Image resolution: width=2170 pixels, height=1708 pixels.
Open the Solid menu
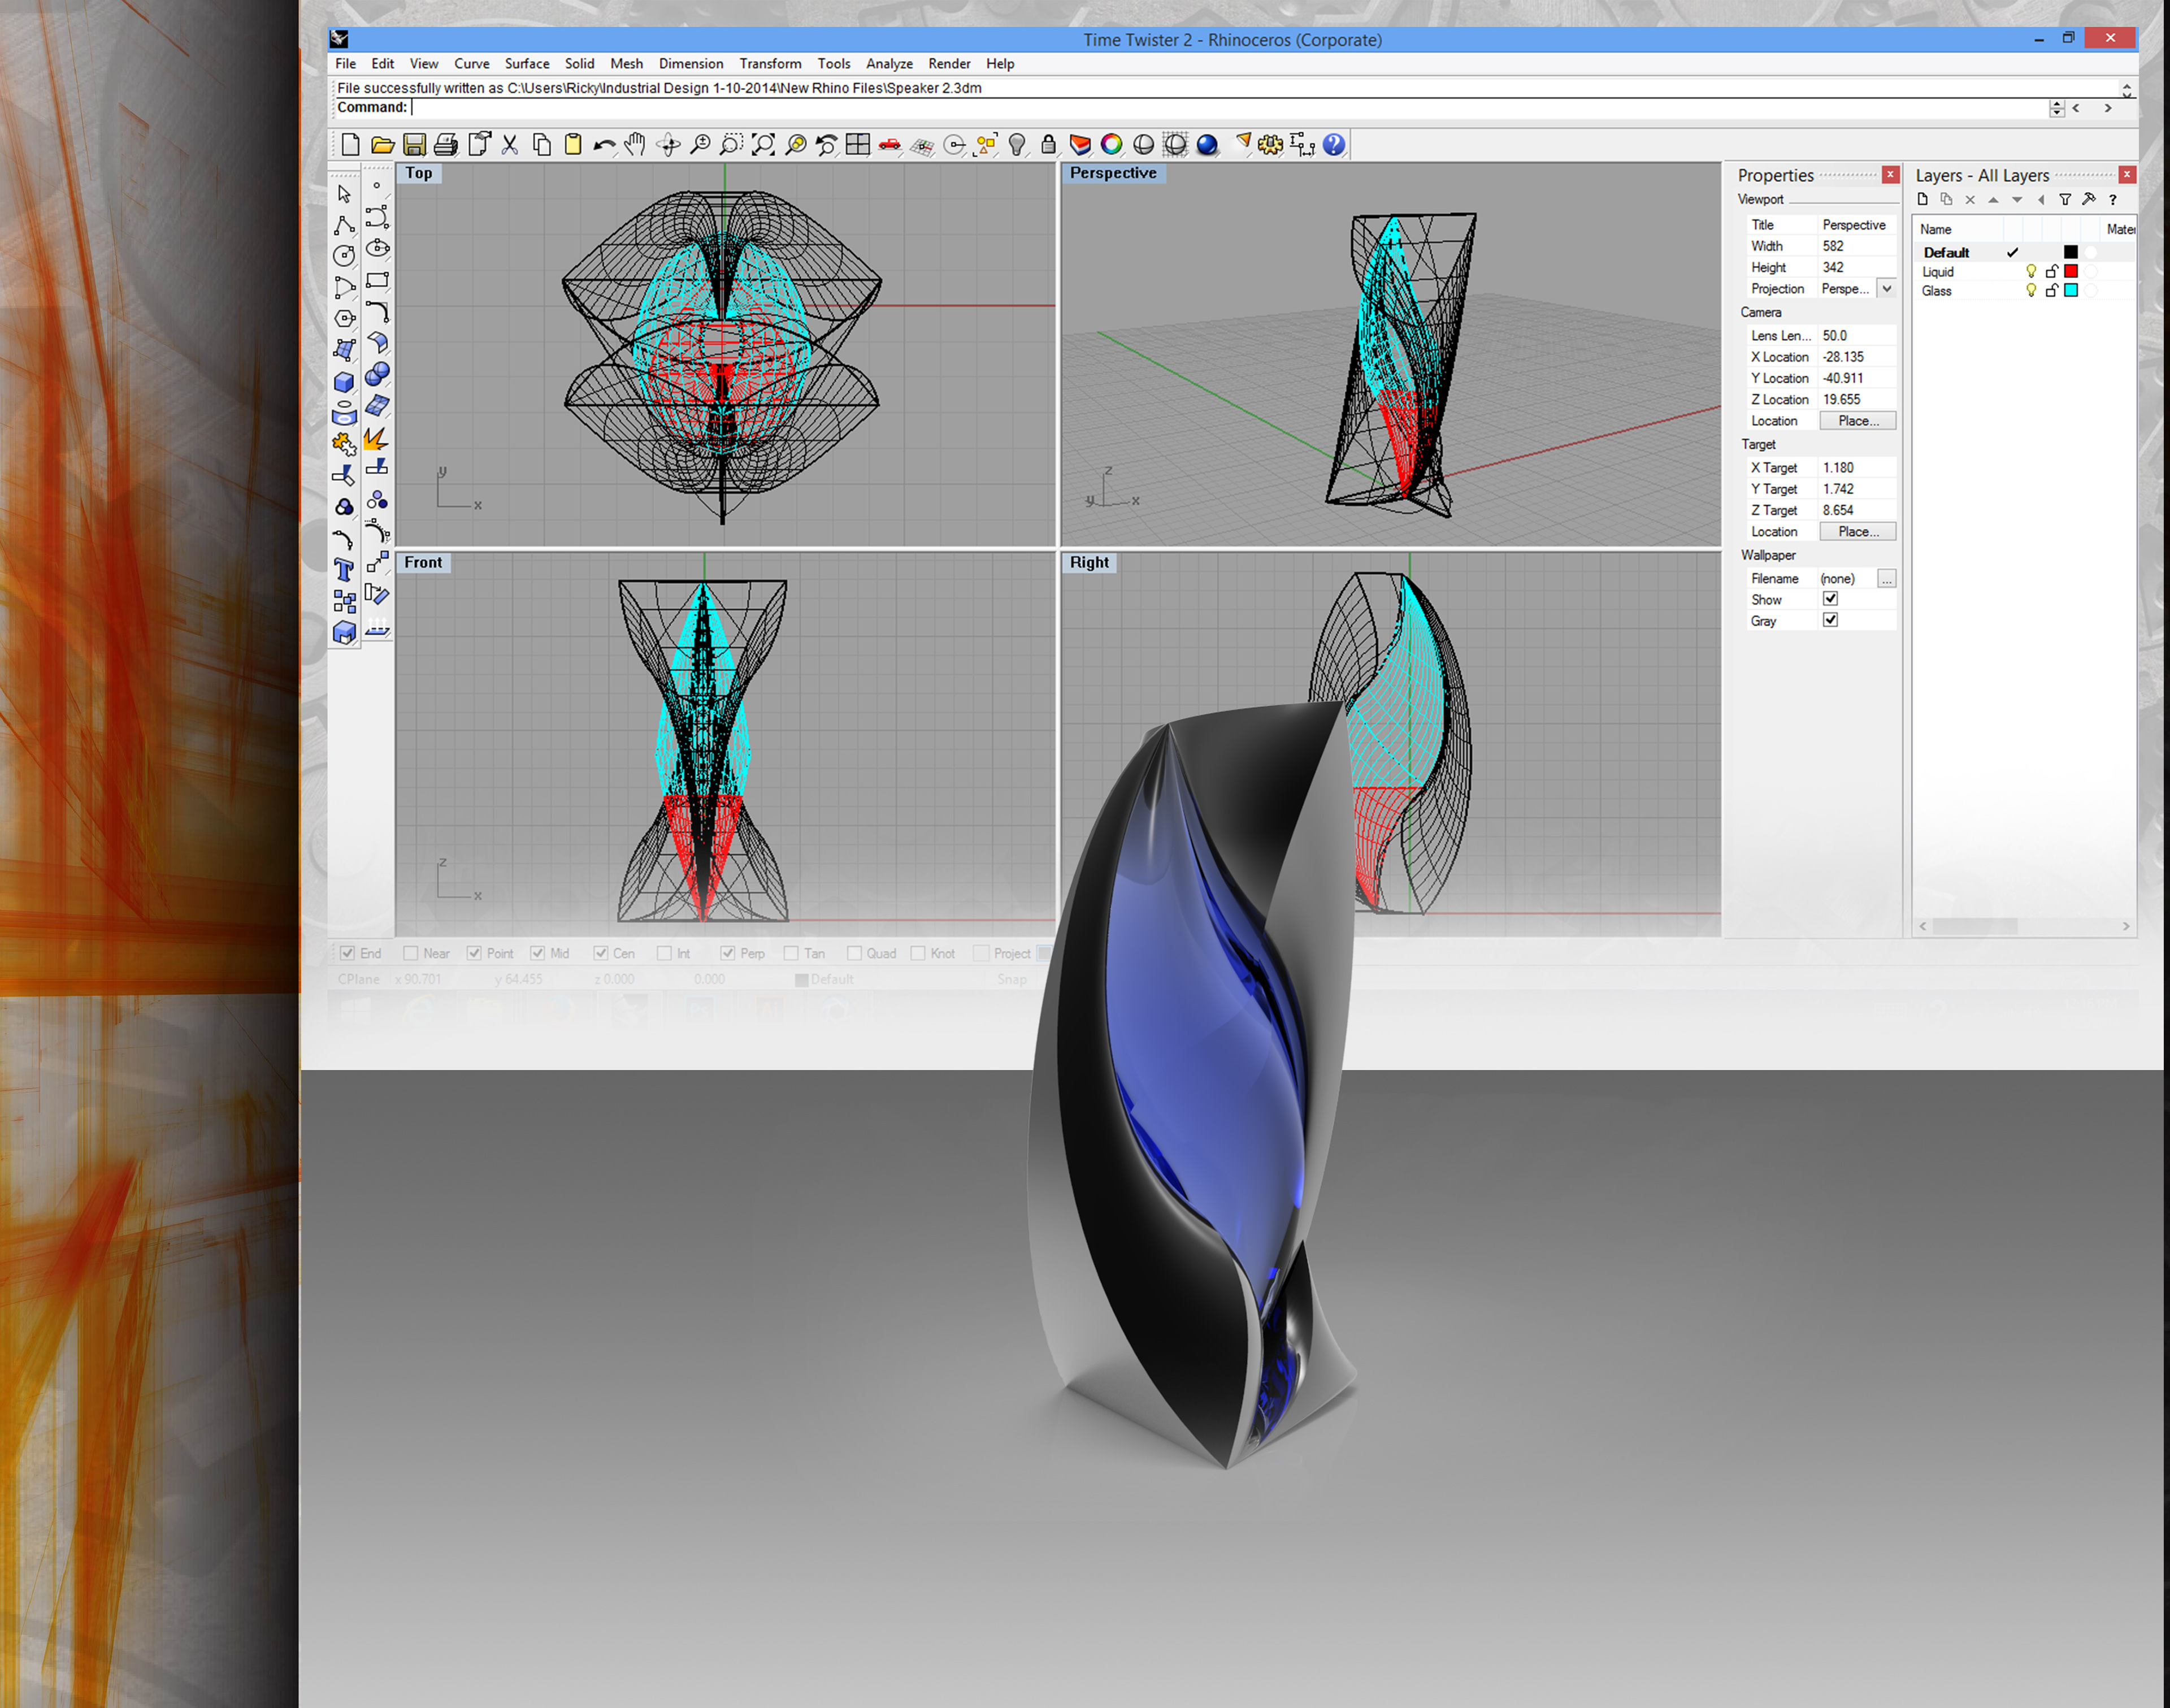click(x=579, y=63)
